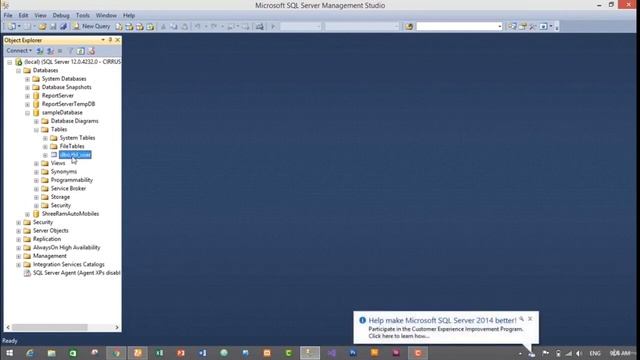Click the Windows Start button
This screenshot has height=360, width=640.
pyautogui.click(x=9, y=353)
